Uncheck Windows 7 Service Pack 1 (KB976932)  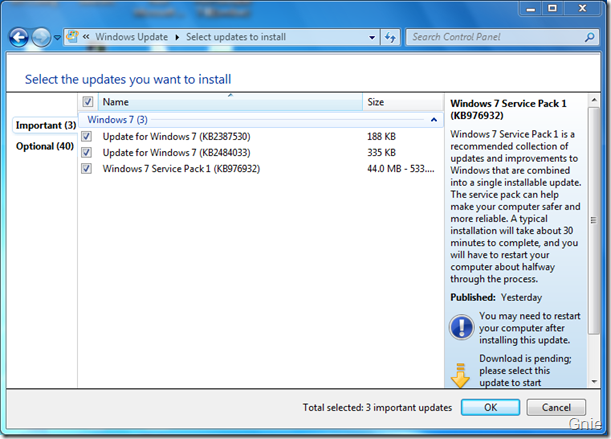[x=87, y=169]
